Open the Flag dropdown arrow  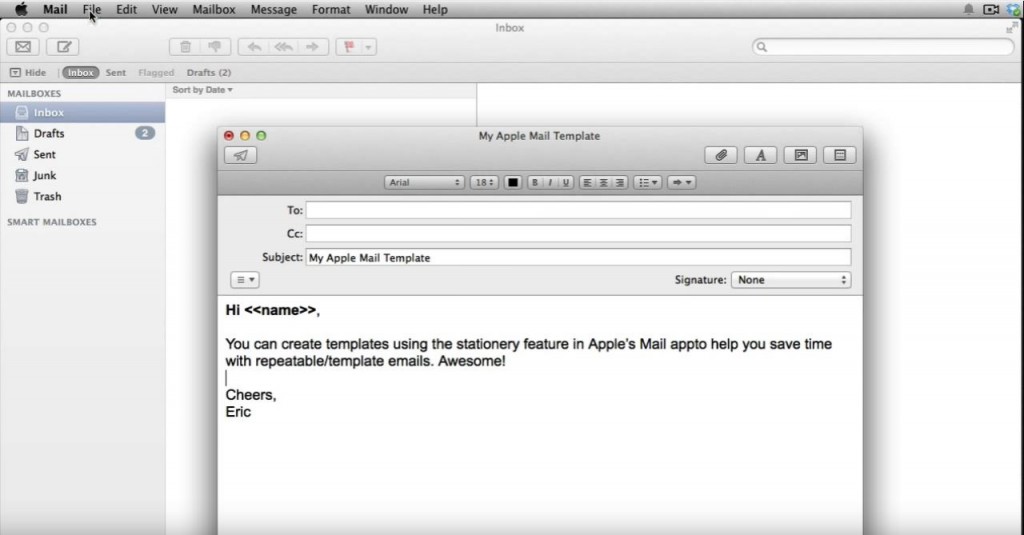[x=369, y=47]
